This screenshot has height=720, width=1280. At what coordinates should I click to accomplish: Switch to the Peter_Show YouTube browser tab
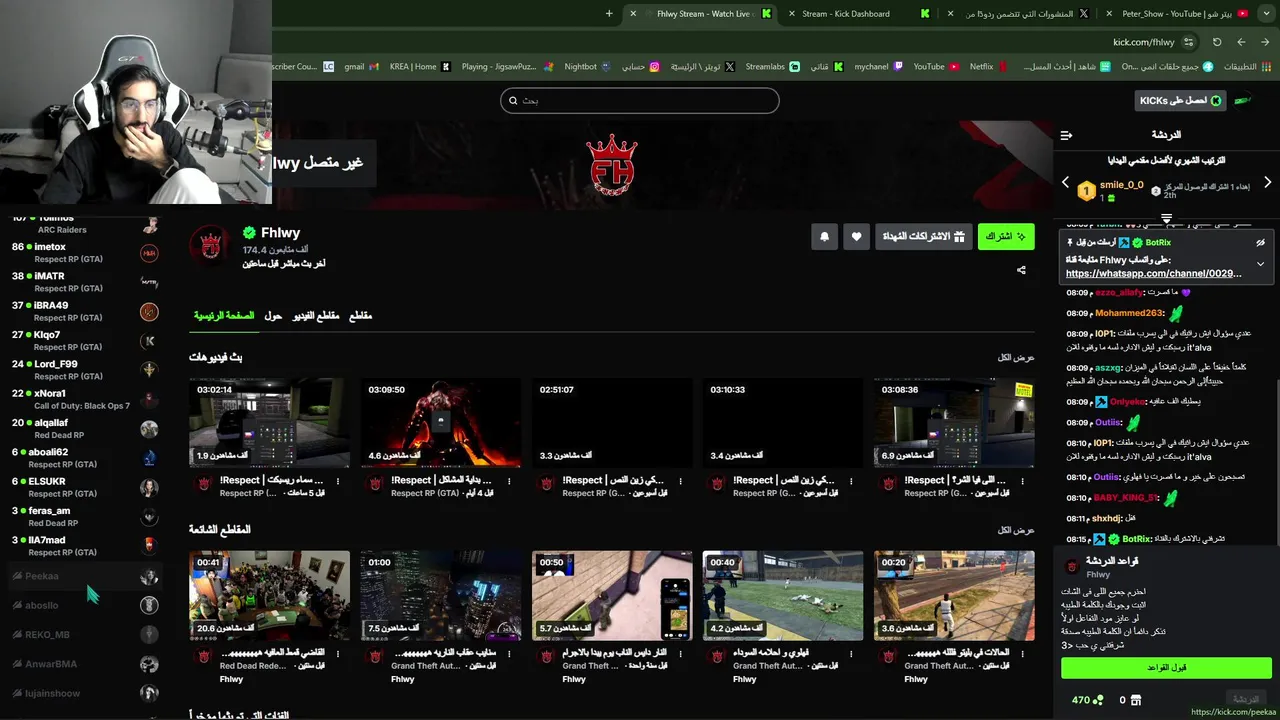pyautogui.click(x=1176, y=14)
